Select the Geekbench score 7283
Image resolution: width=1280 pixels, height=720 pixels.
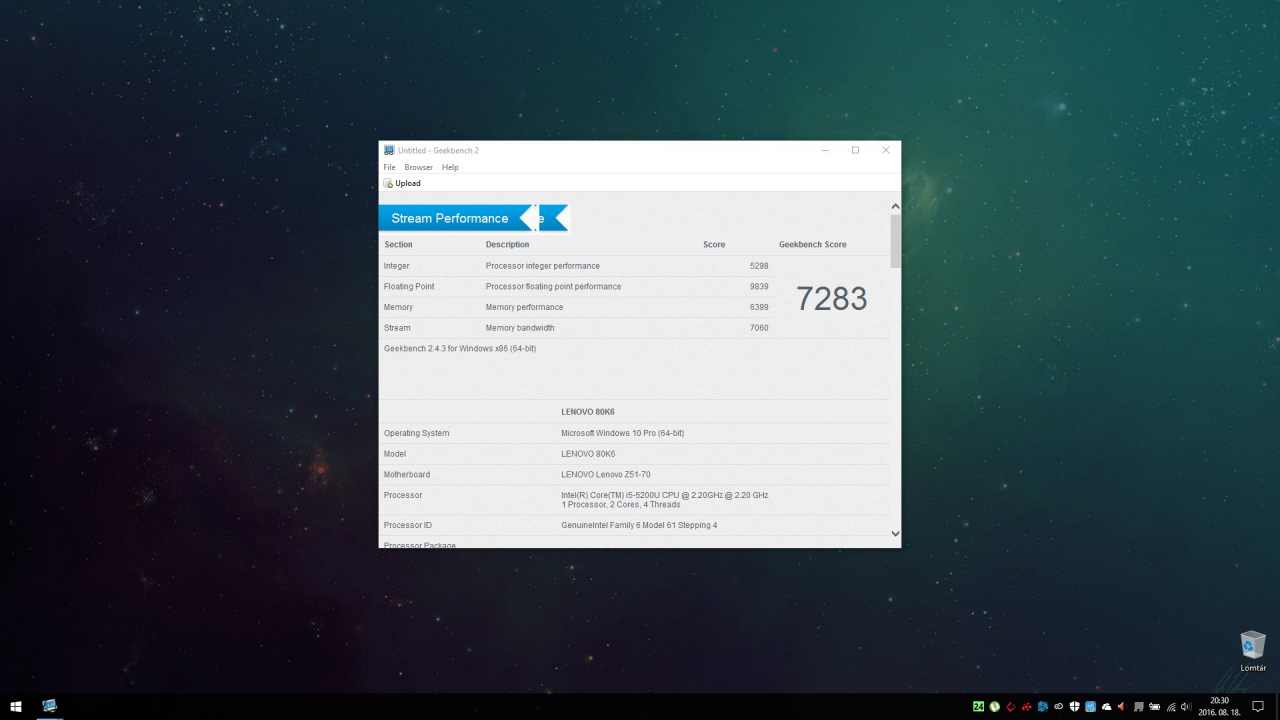click(x=831, y=298)
